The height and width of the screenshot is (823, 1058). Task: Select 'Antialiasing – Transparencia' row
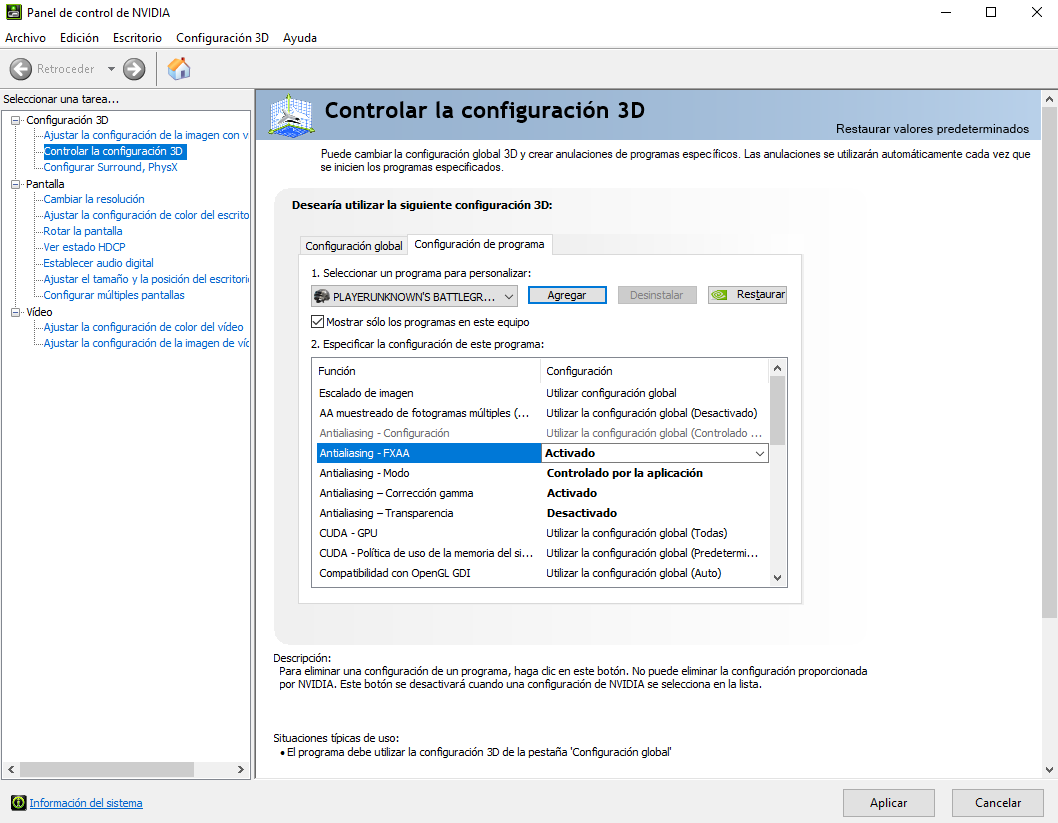[x=542, y=513]
